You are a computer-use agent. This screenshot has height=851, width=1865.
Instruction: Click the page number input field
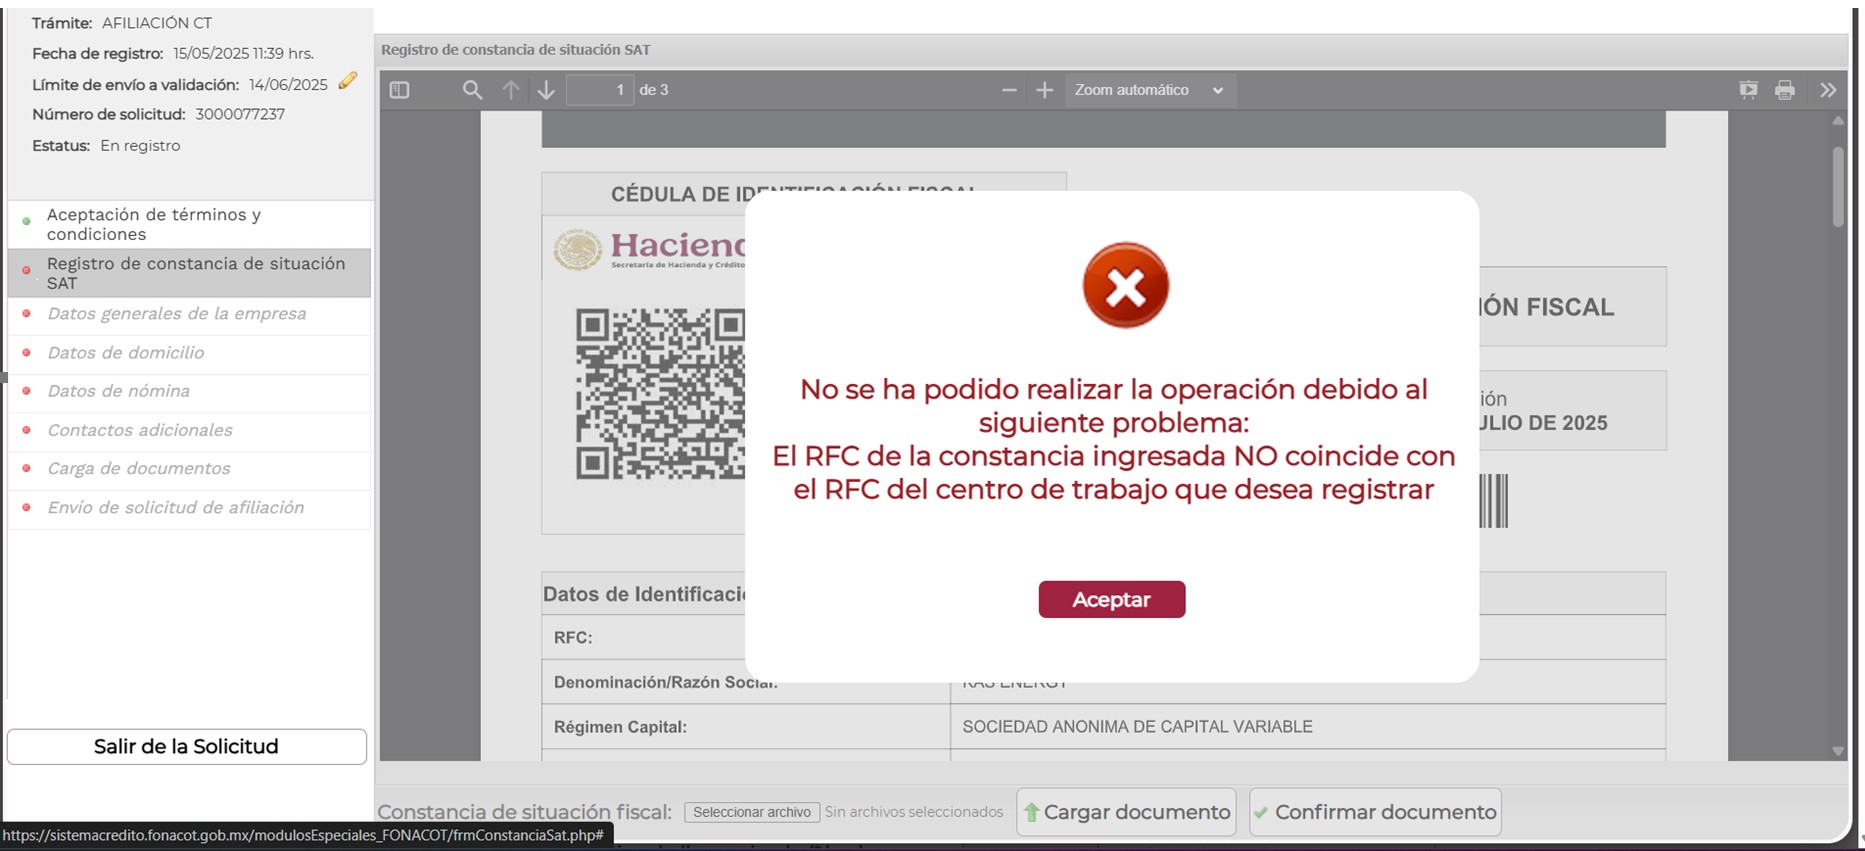point(600,90)
